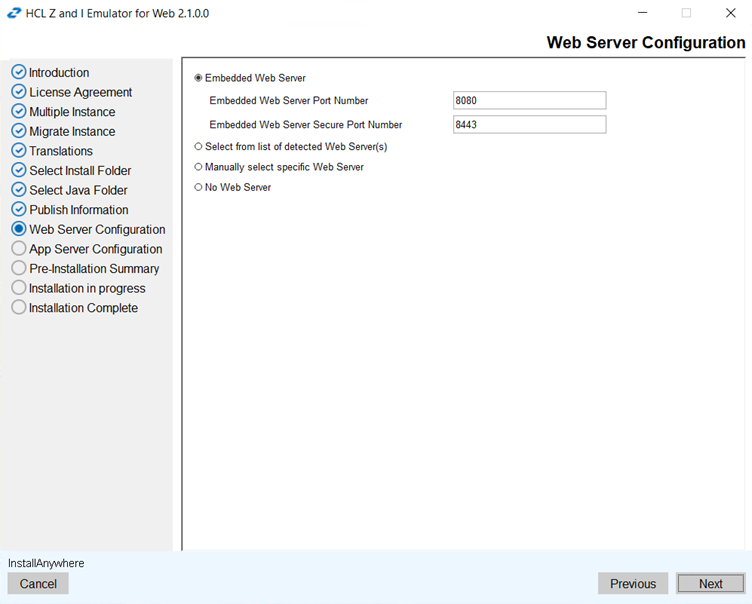The height and width of the screenshot is (604, 752).
Task: Select Manually select specific Web Server option
Action: click(x=198, y=167)
